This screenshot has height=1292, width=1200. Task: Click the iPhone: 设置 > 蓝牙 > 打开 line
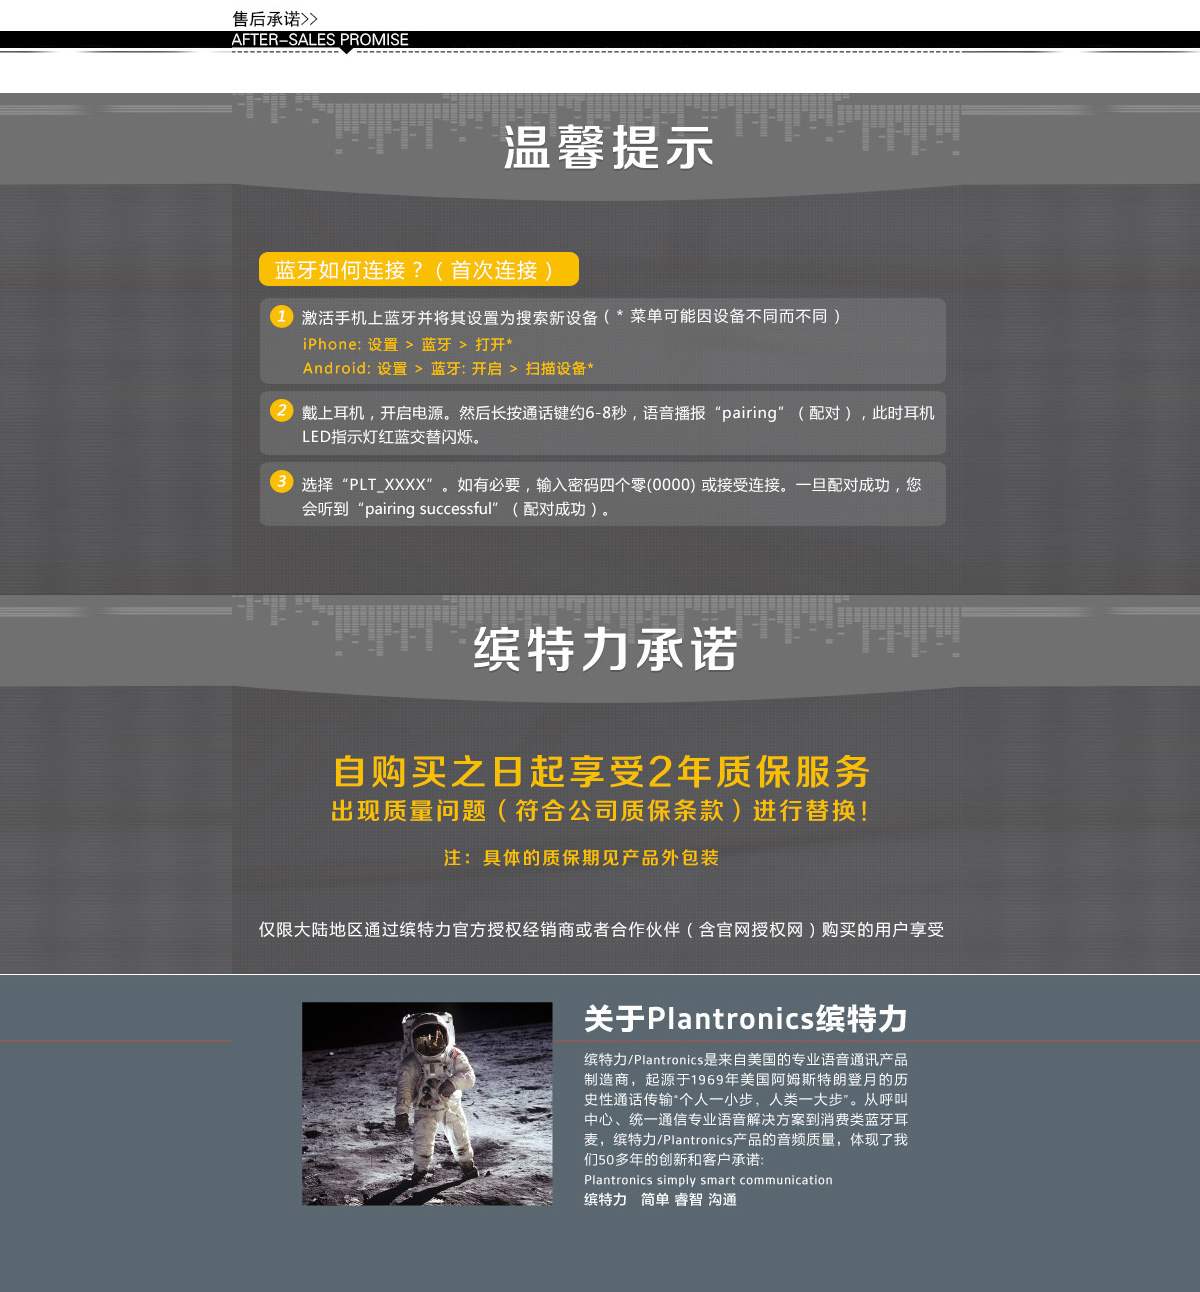pyautogui.click(x=408, y=344)
